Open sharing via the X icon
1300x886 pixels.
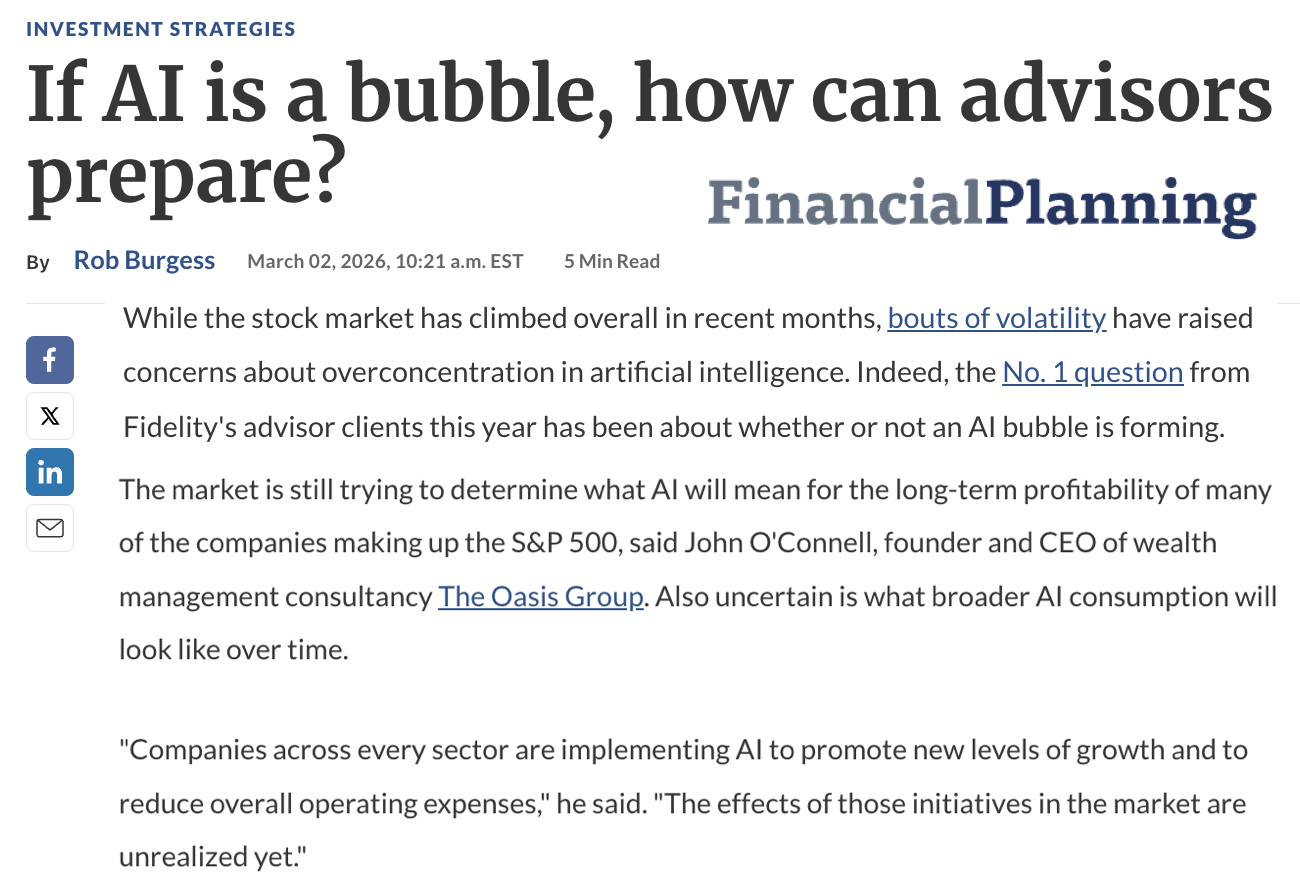click(x=49, y=416)
